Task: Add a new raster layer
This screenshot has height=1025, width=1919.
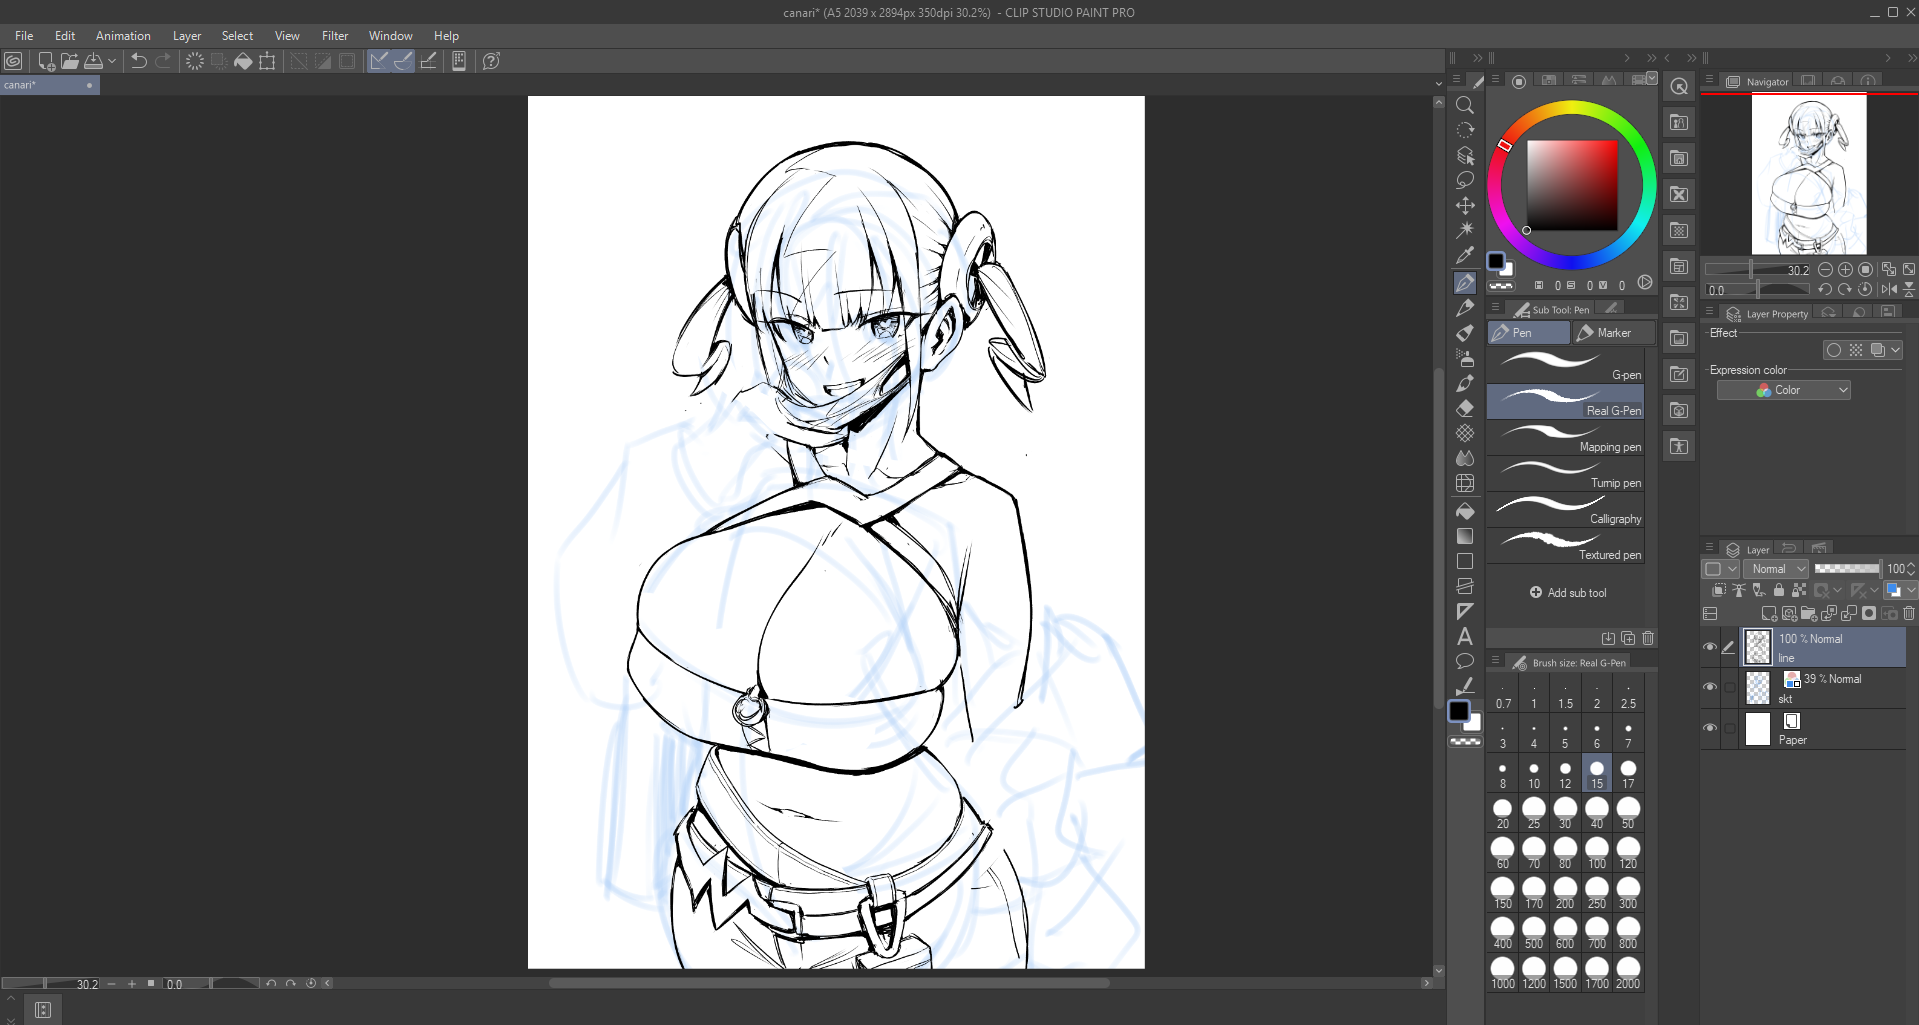Action: (1769, 613)
